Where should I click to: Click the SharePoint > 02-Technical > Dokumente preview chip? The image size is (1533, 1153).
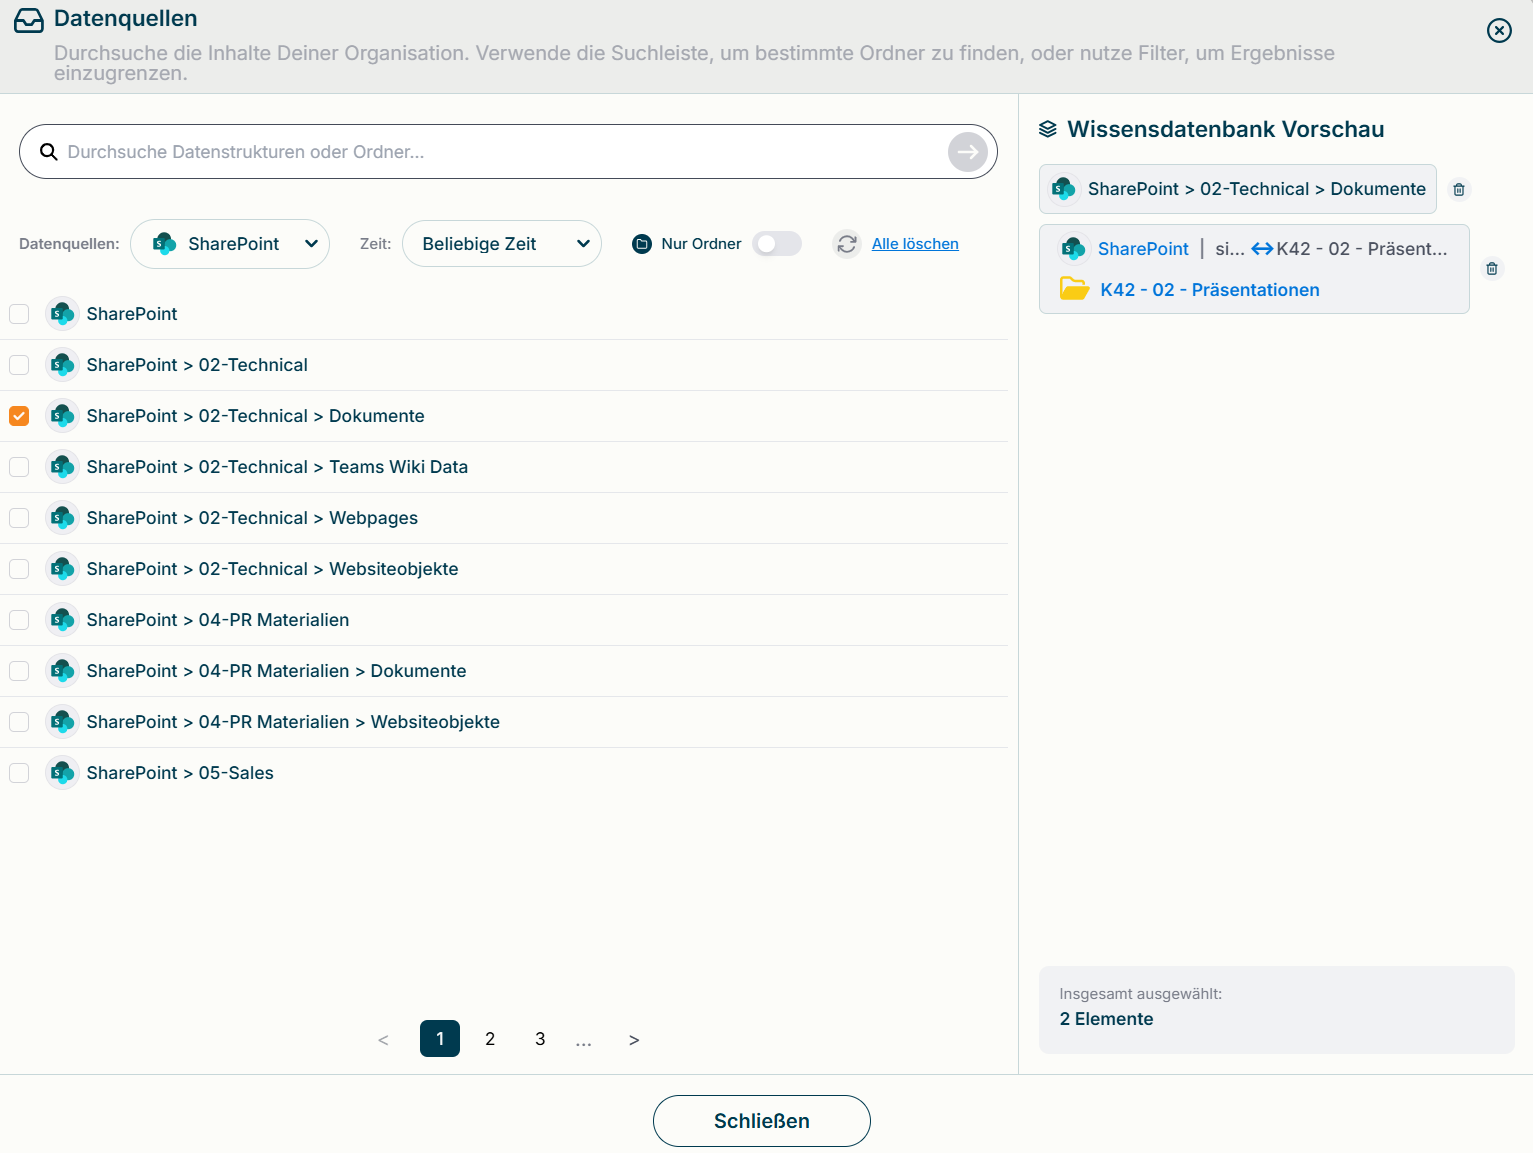(x=1238, y=189)
